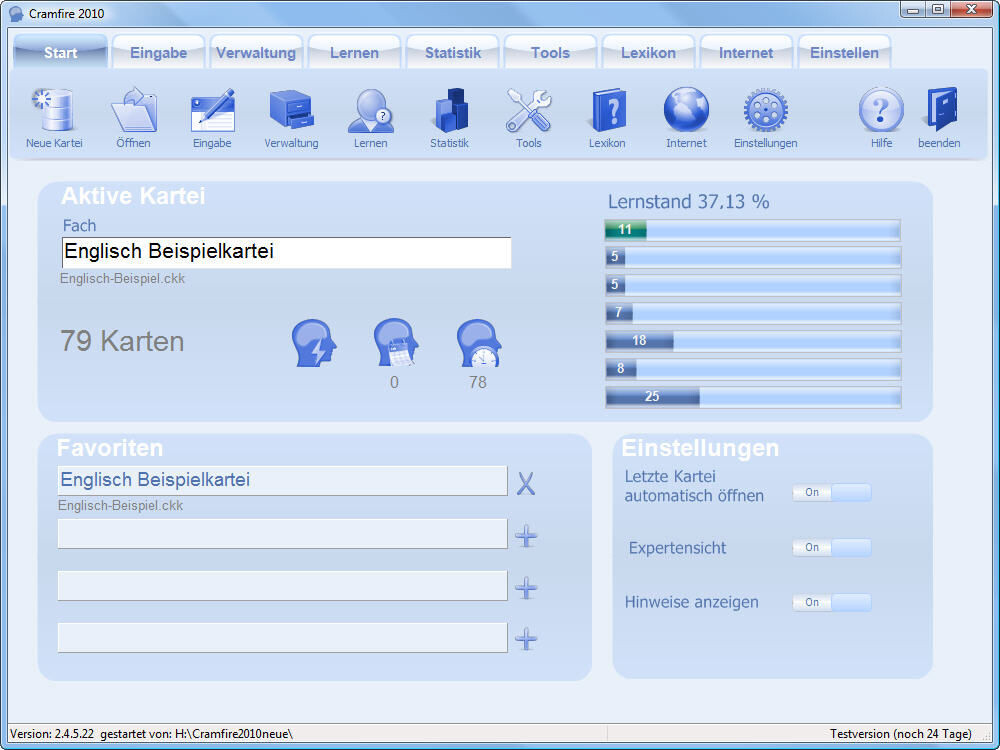Open the Einstellungen gear icon
The width and height of the screenshot is (1000, 750).
point(765,110)
